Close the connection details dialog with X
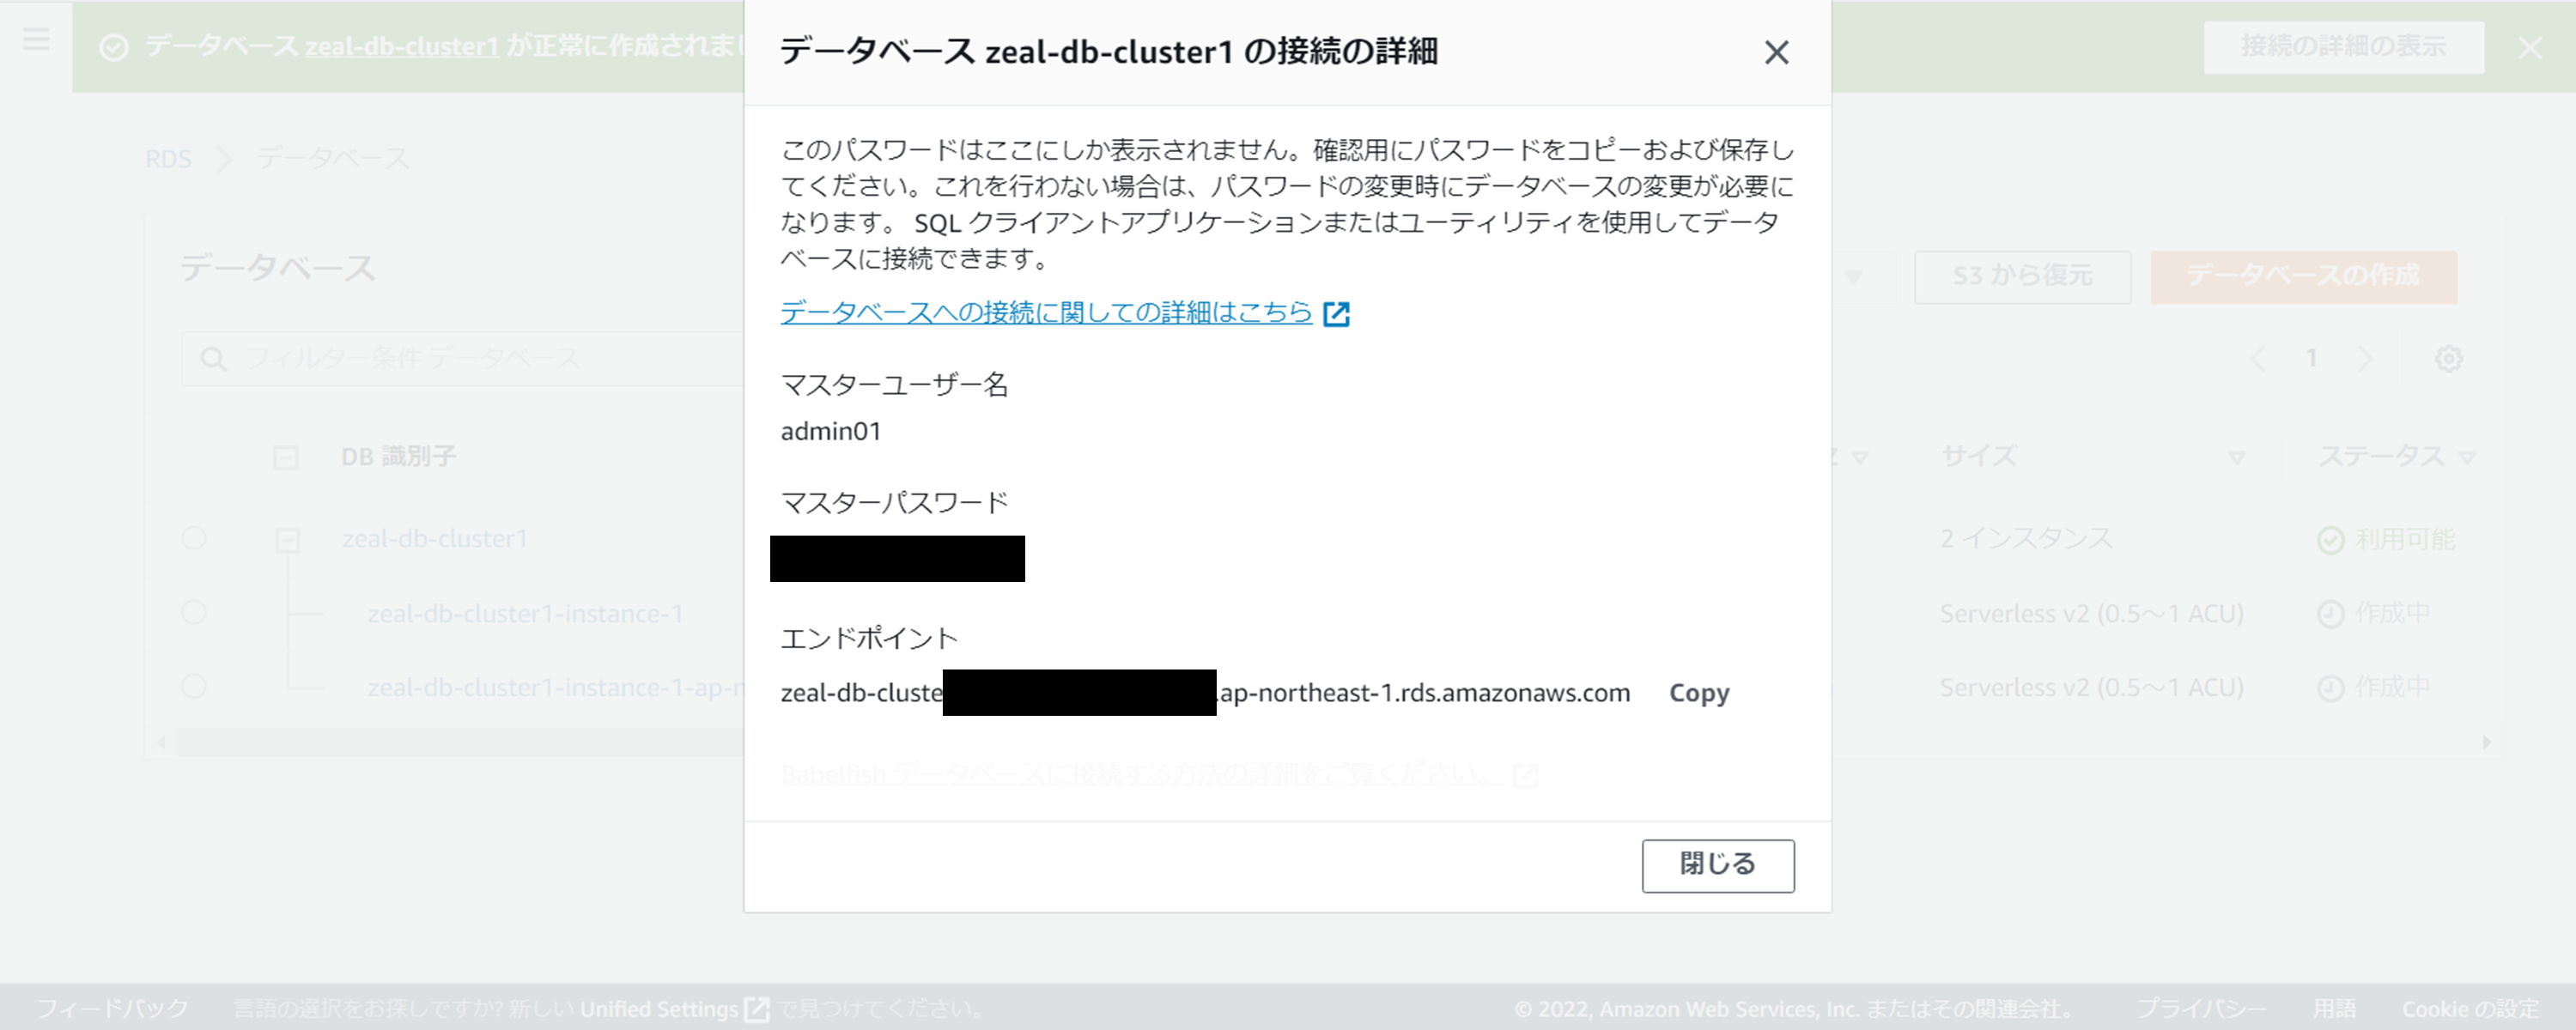Image resolution: width=2576 pixels, height=1030 pixels. 1776,52
